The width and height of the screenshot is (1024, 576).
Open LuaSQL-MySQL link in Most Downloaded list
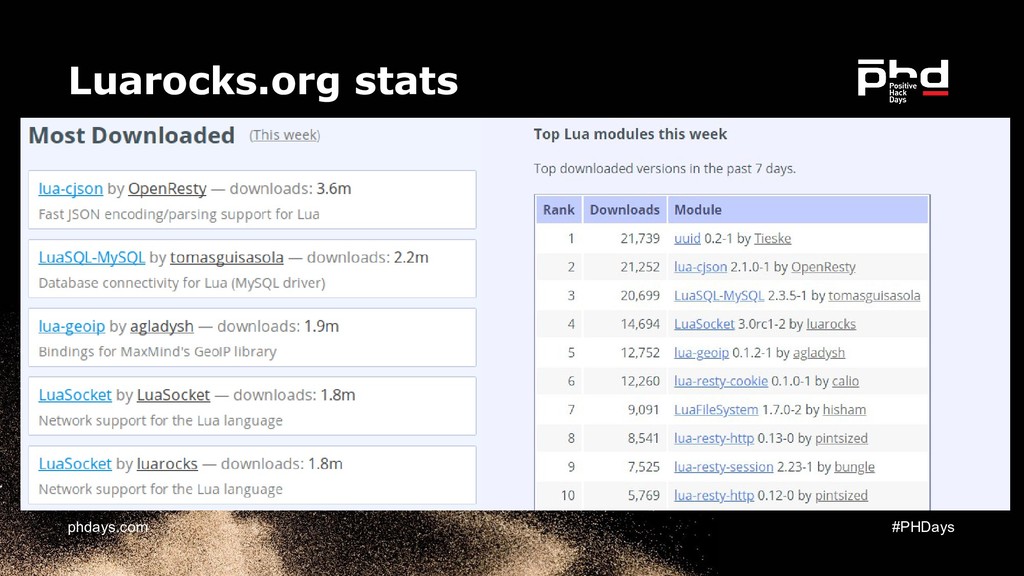91,257
